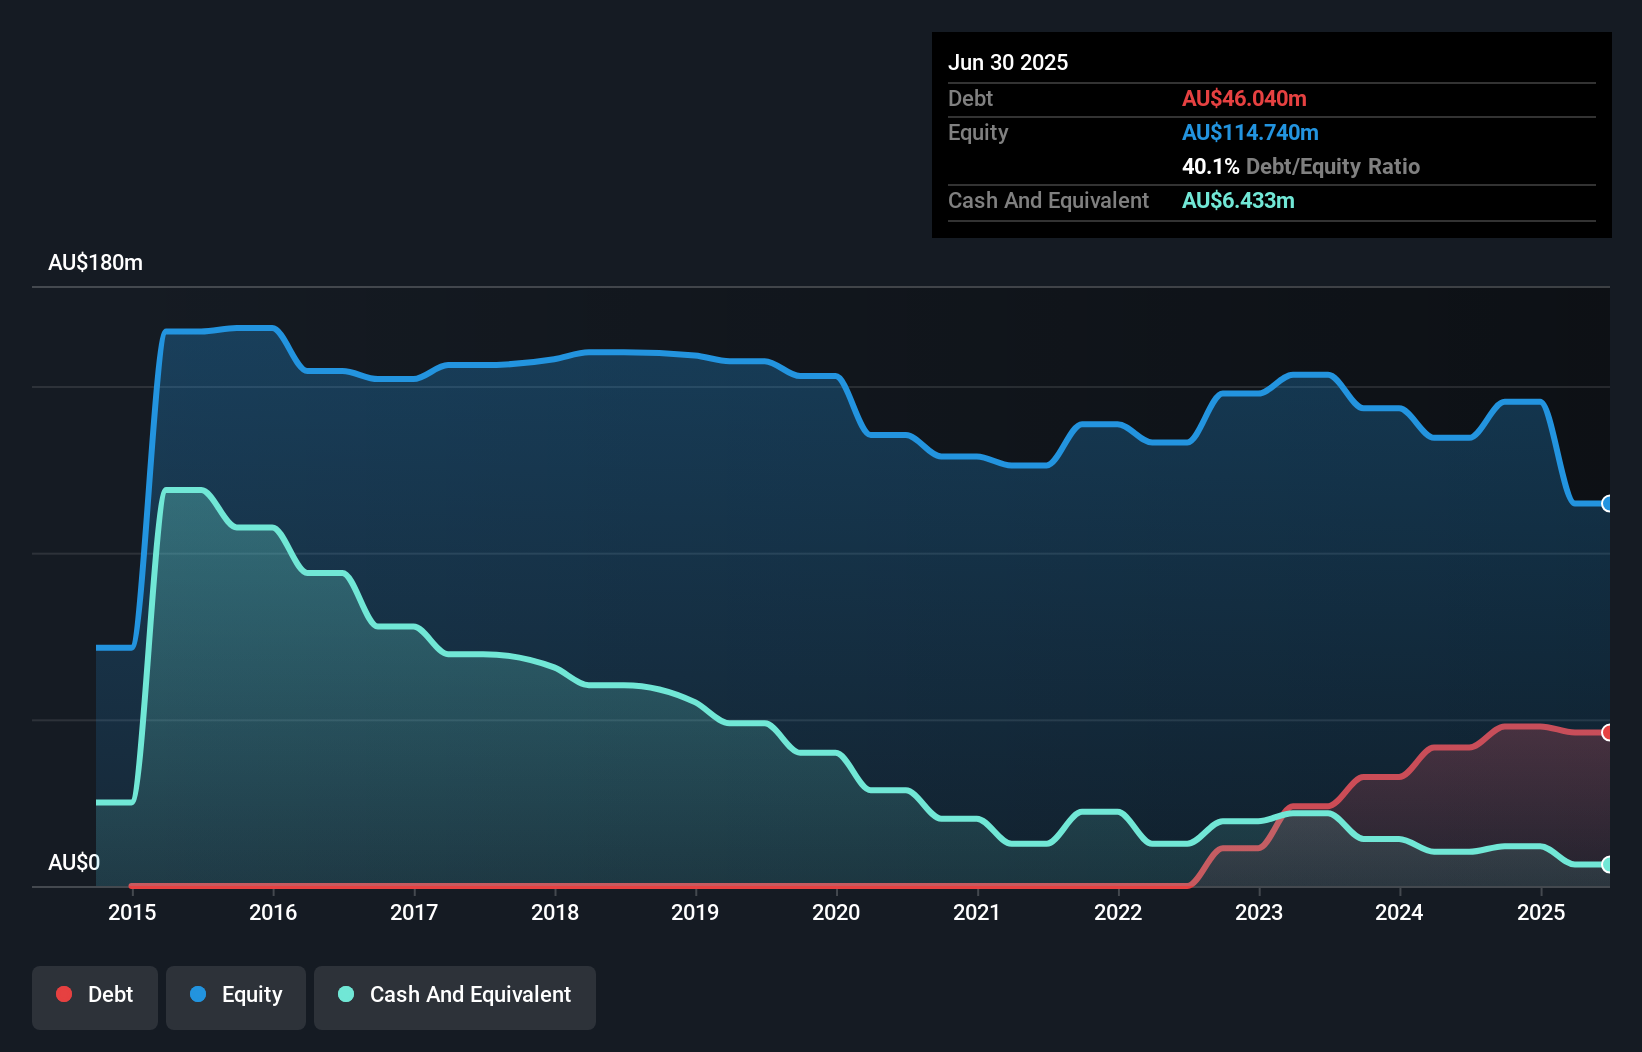Select the Debt line endpoint marker
Screen dimensions: 1642x1052
[1607, 733]
